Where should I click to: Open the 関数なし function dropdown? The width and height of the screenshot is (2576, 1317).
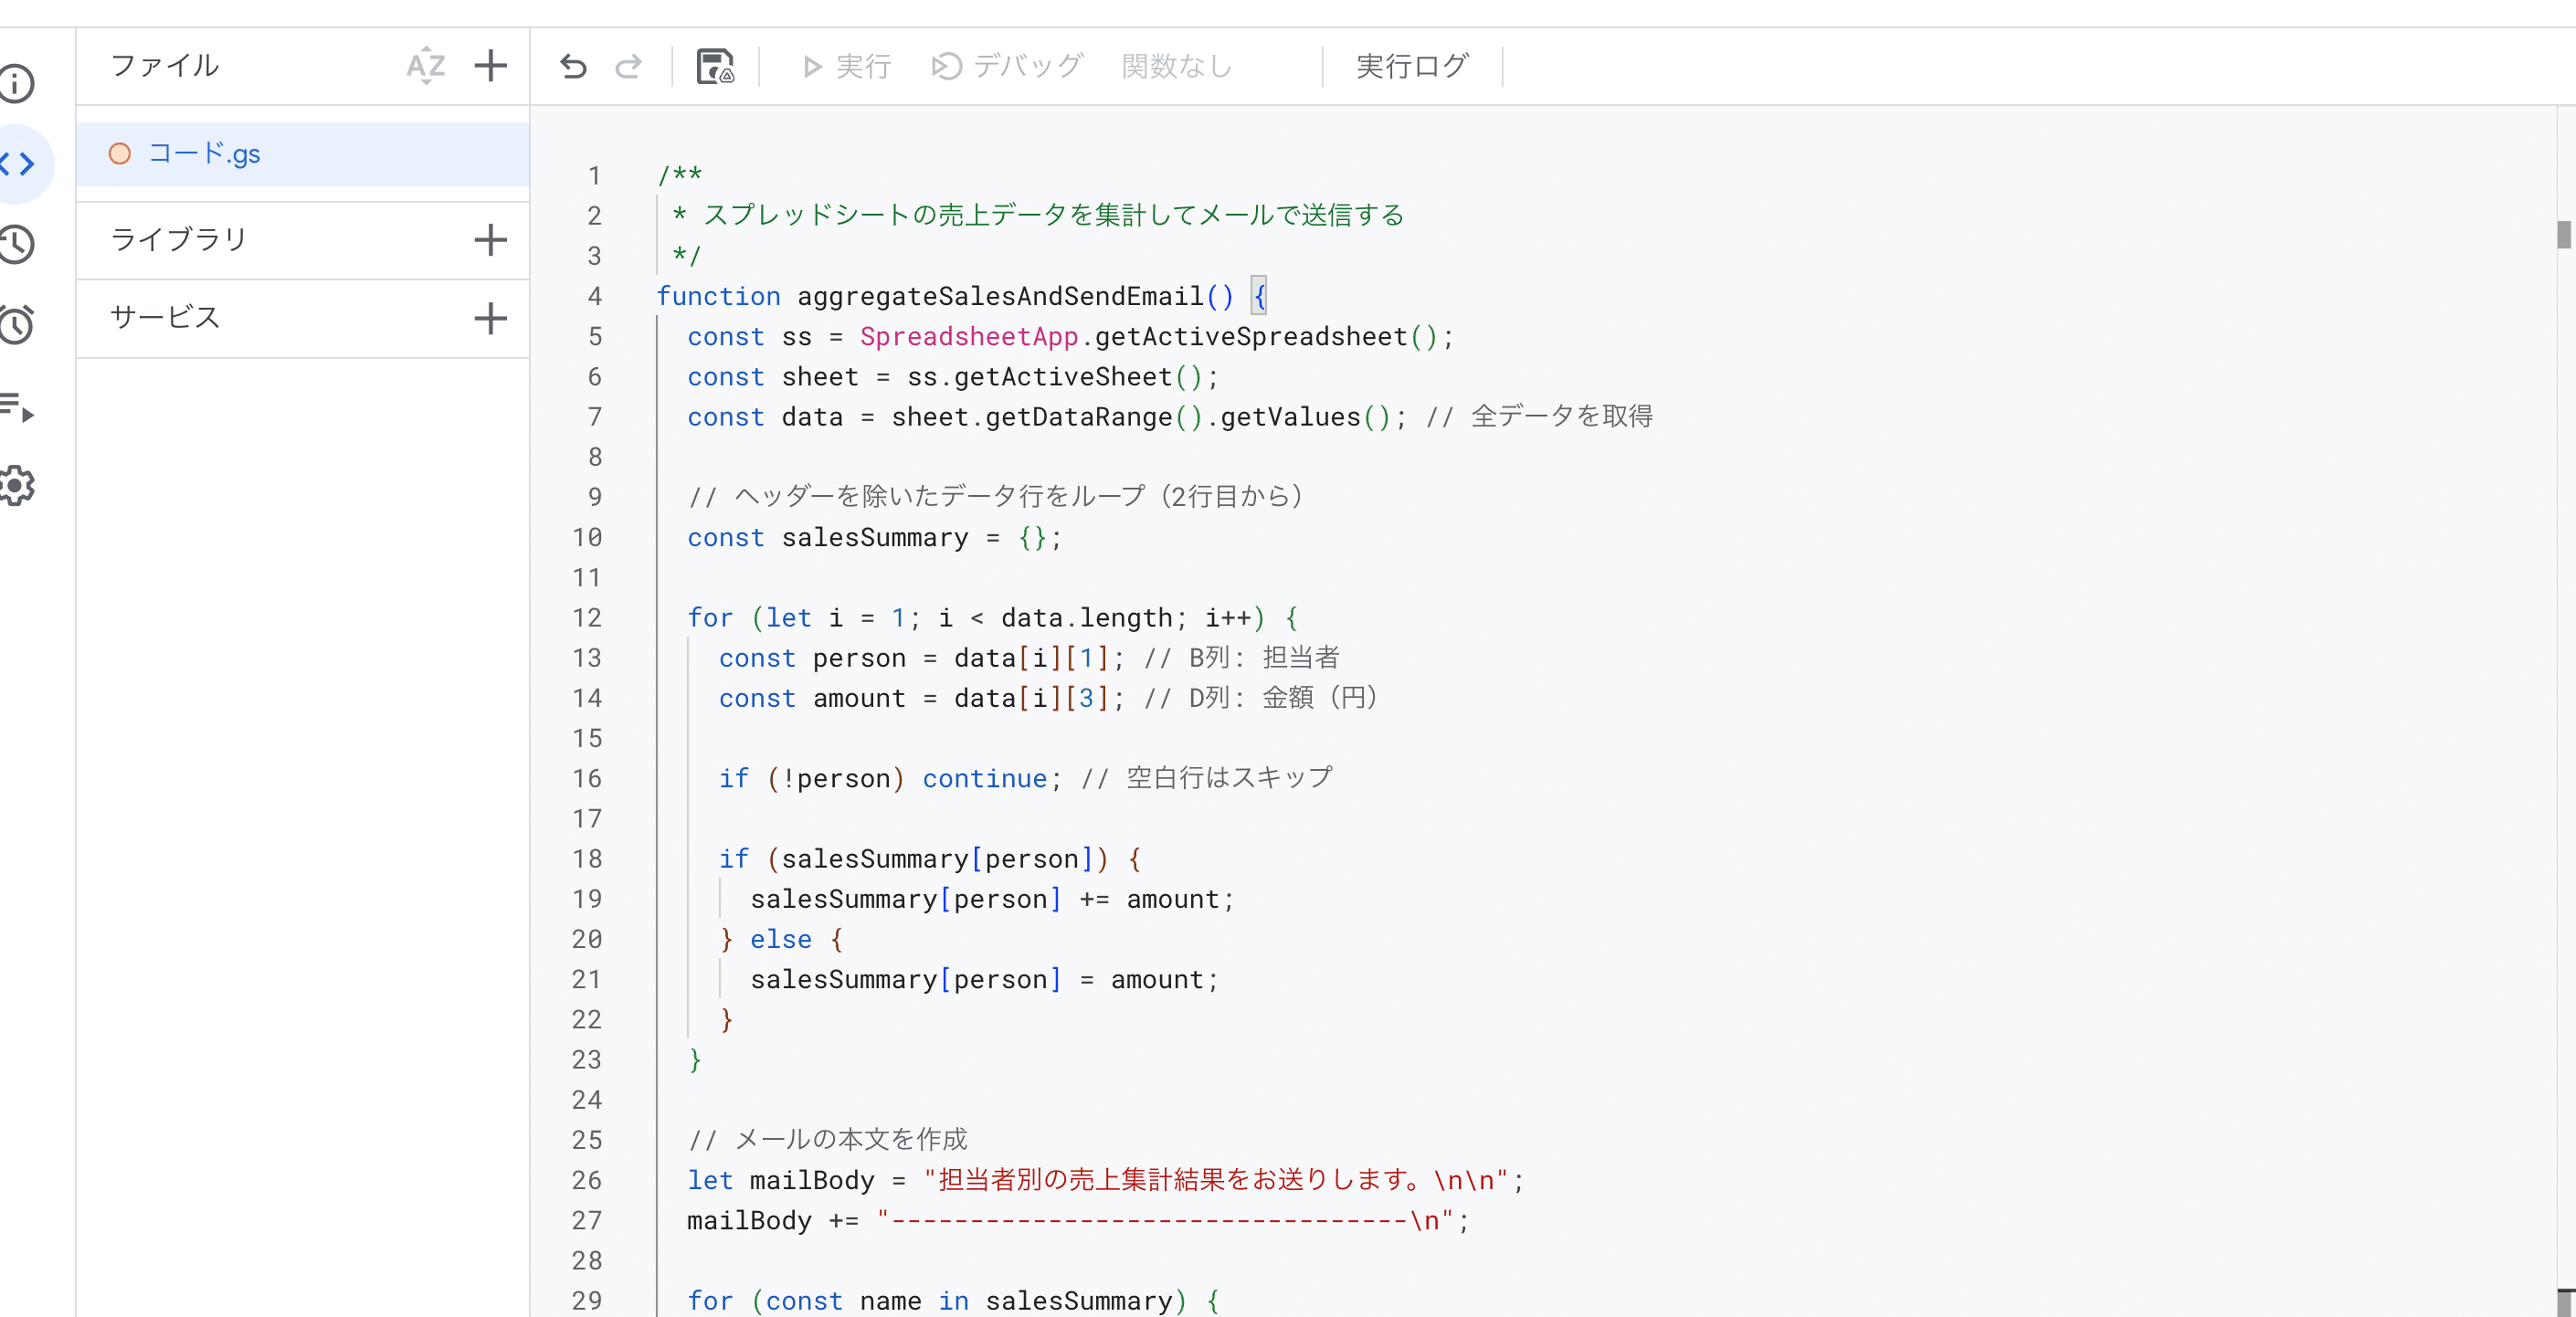point(1177,67)
